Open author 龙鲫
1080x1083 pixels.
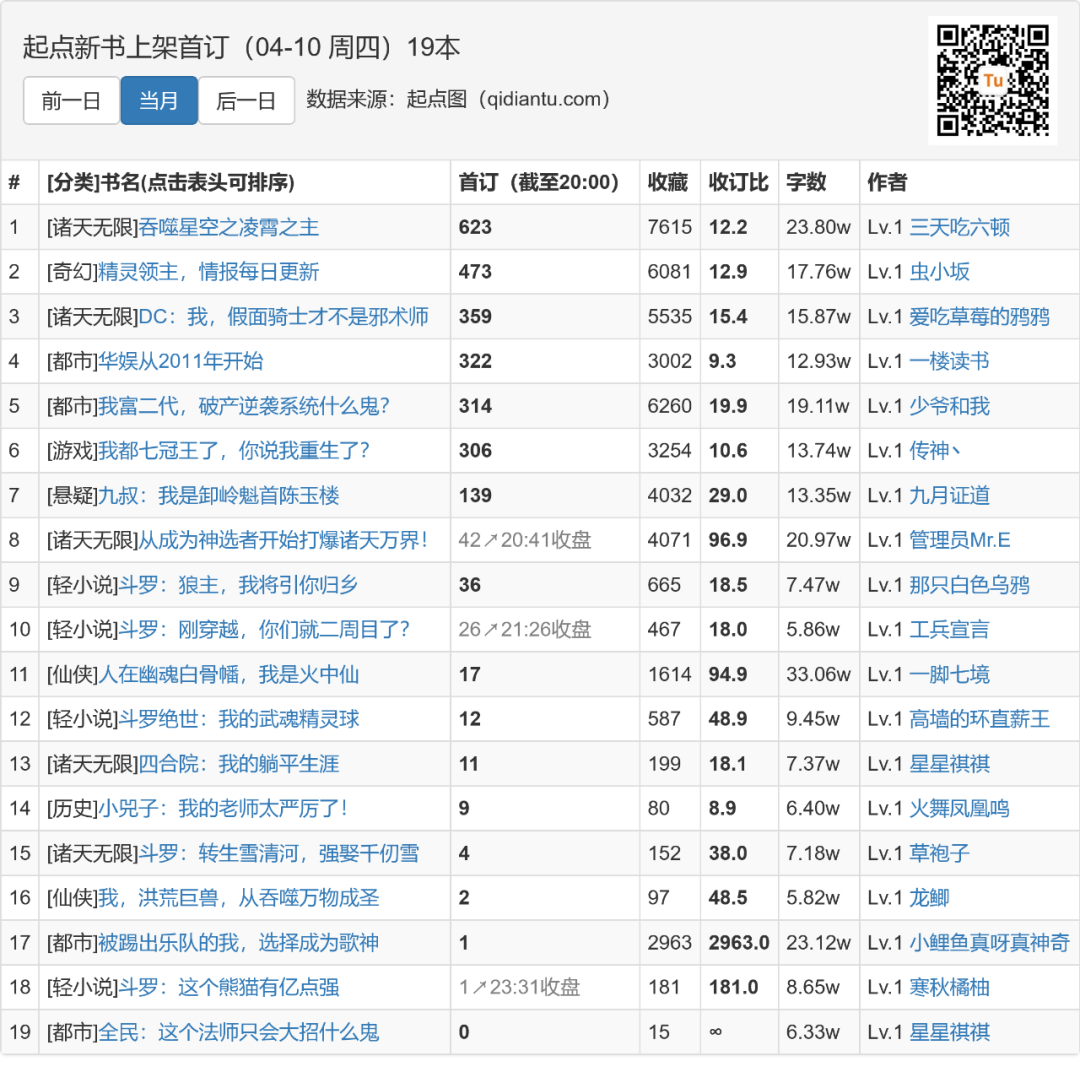pyautogui.click(x=929, y=898)
